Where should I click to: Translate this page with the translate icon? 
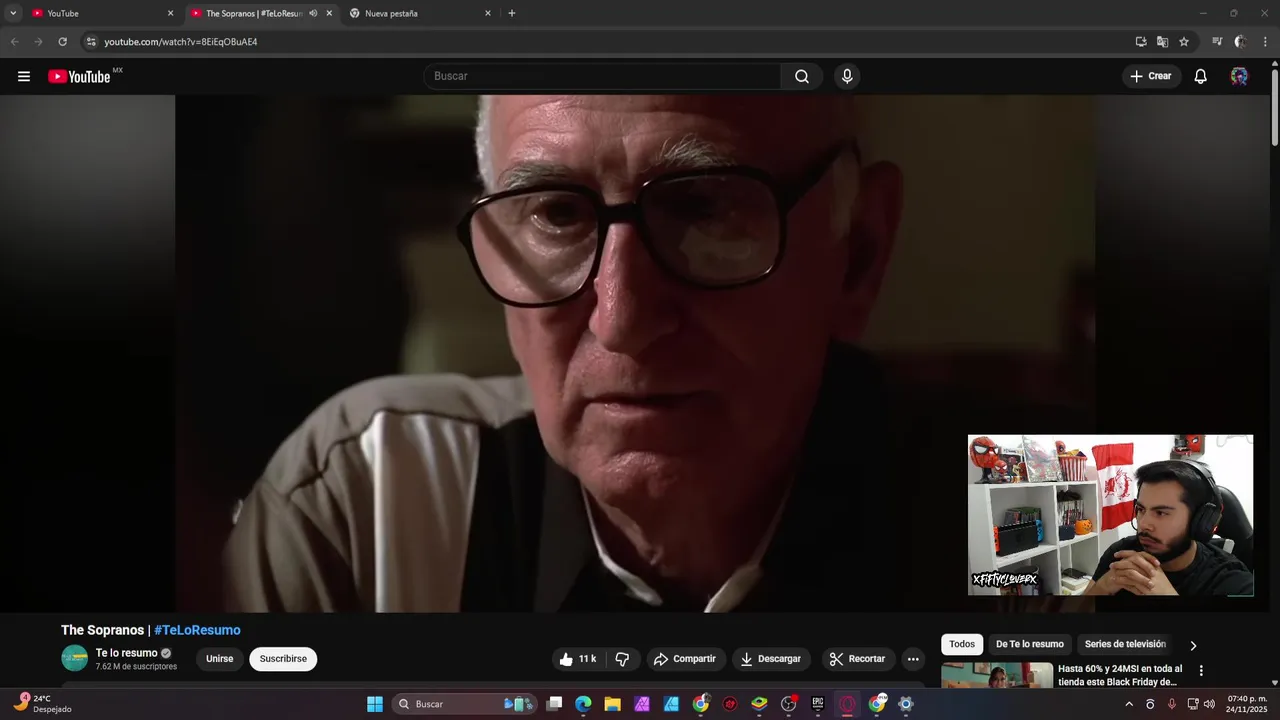click(x=1162, y=42)
